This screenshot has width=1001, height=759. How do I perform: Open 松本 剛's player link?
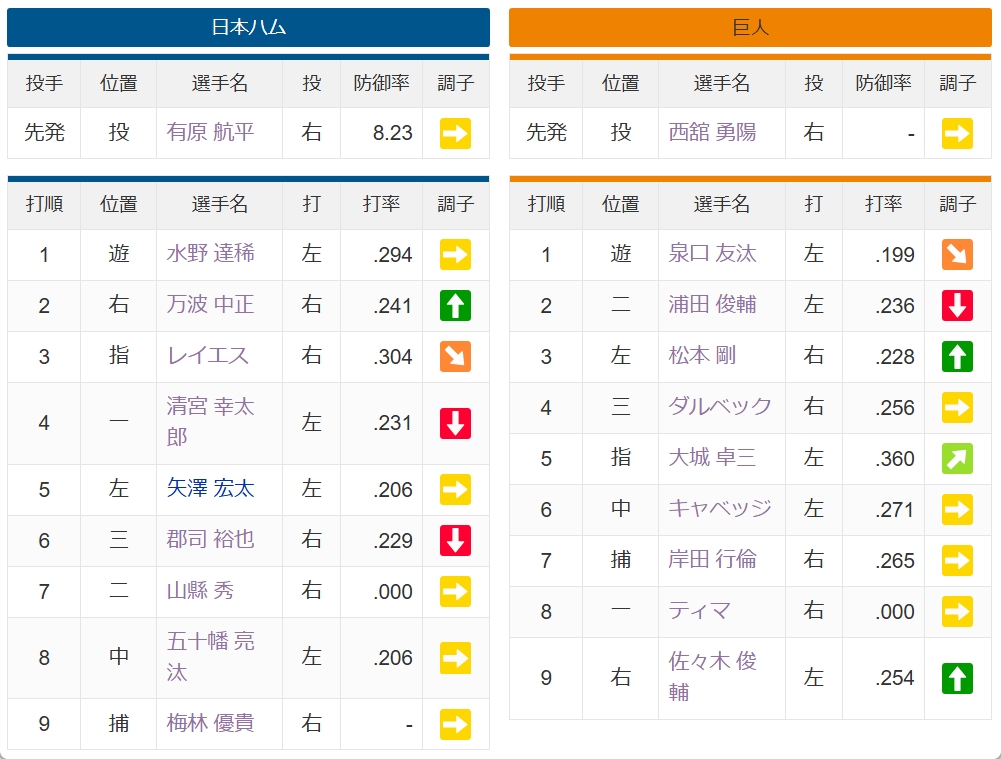[702, 356]
